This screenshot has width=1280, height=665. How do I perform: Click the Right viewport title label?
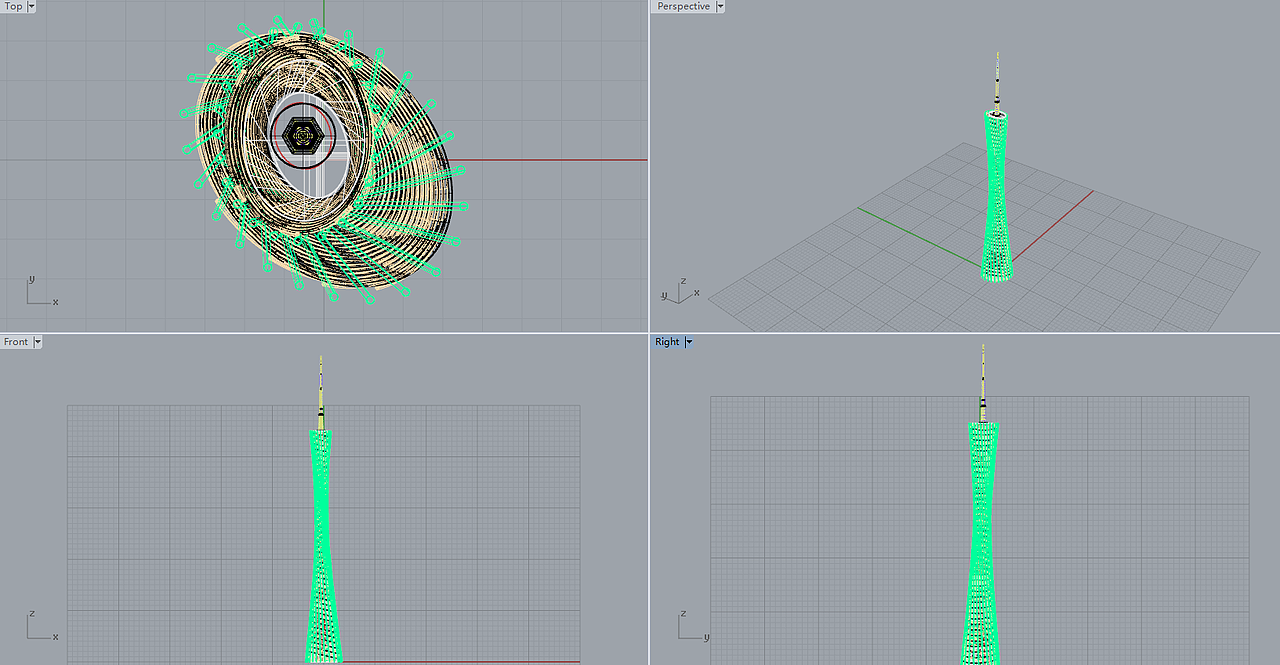coord(667,342)
